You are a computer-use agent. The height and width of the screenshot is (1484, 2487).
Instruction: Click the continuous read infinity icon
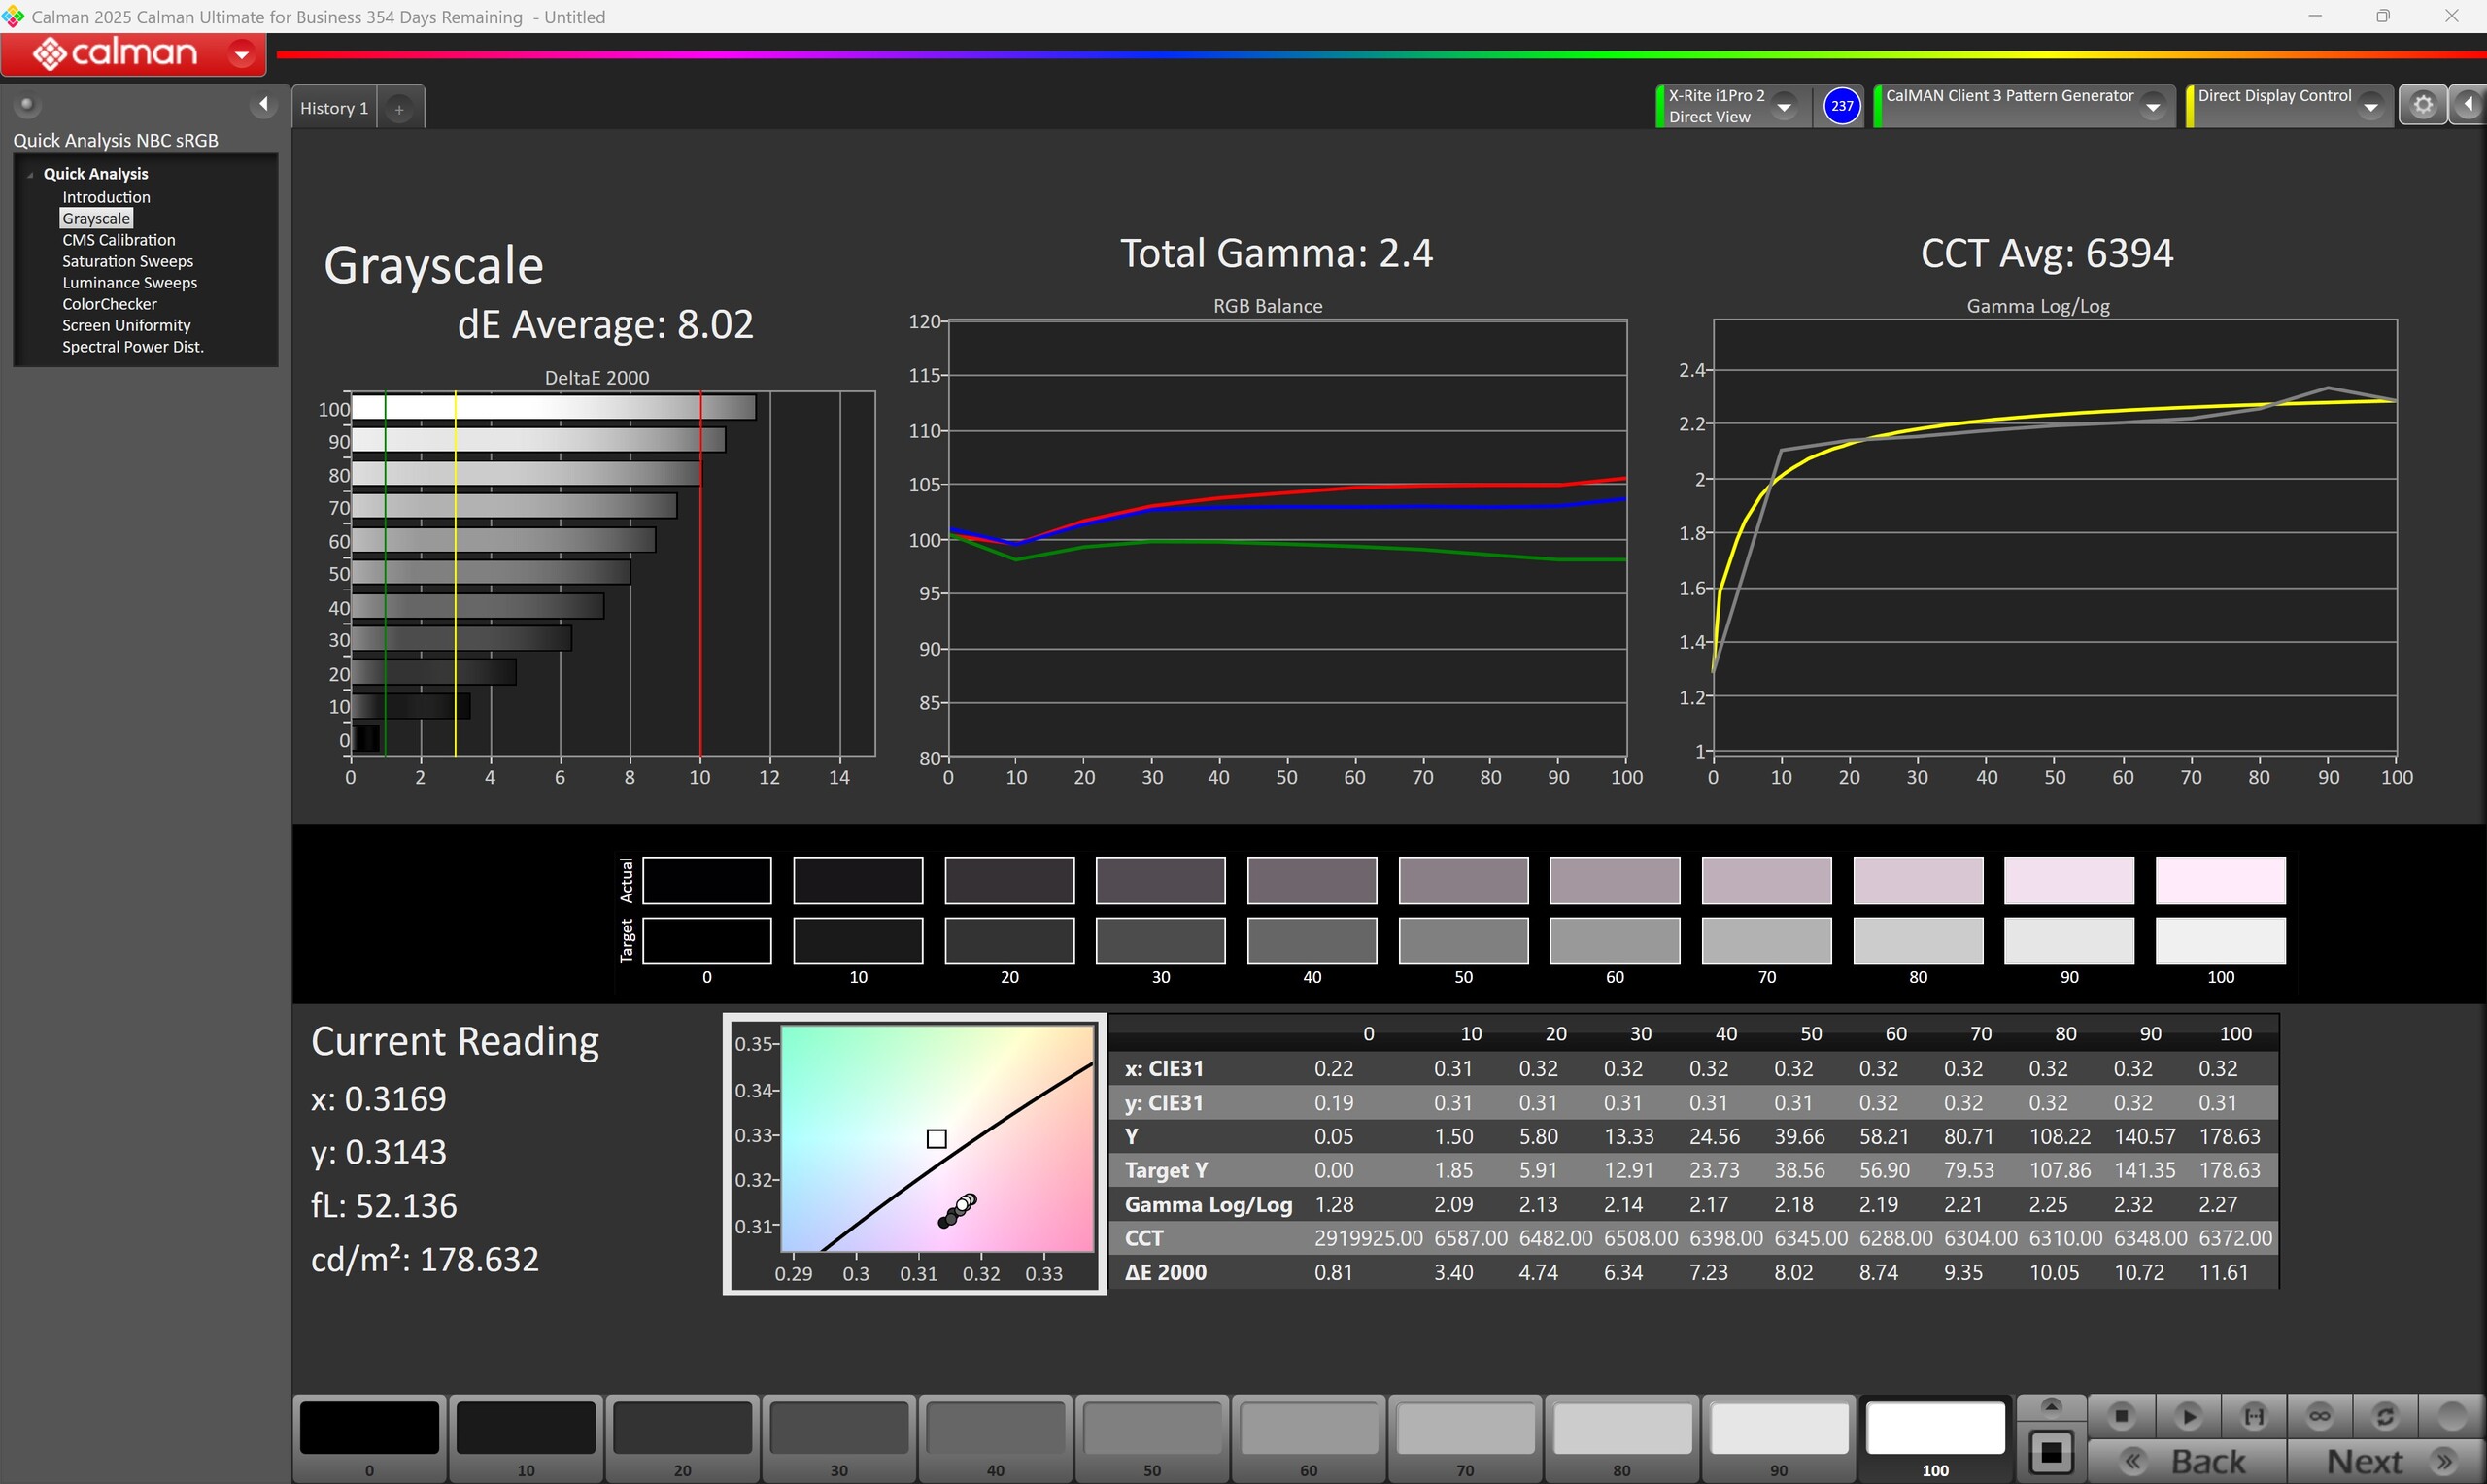2320,1416
